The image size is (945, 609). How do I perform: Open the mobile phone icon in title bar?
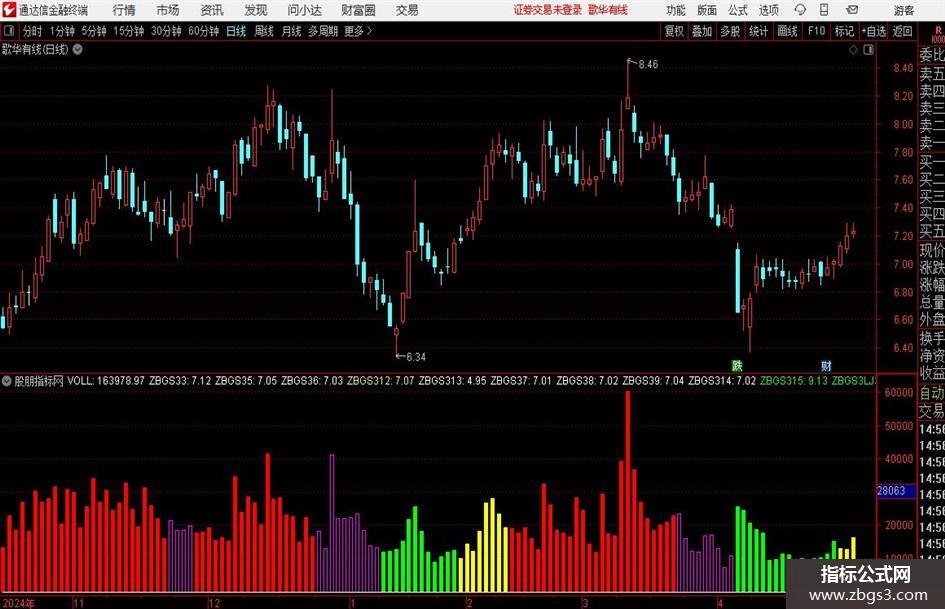point(824,10)
